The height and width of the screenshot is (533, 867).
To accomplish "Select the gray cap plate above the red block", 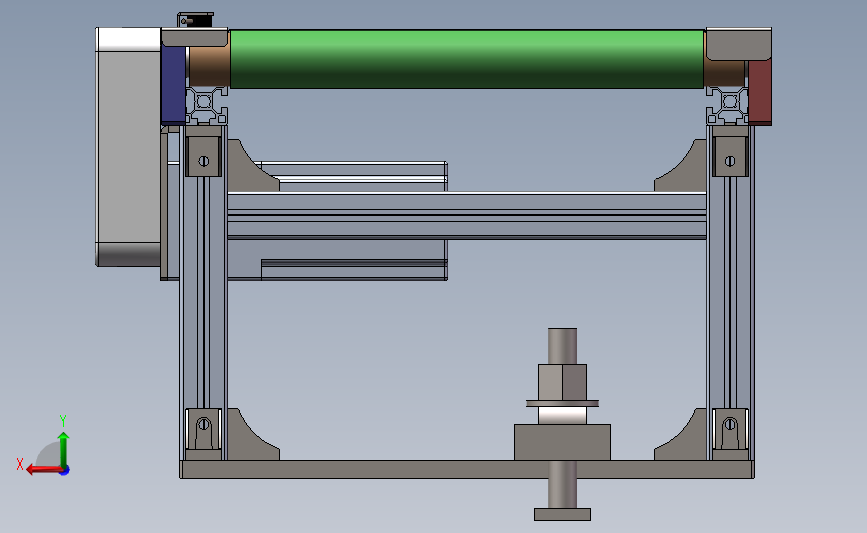I will (739, 44).
